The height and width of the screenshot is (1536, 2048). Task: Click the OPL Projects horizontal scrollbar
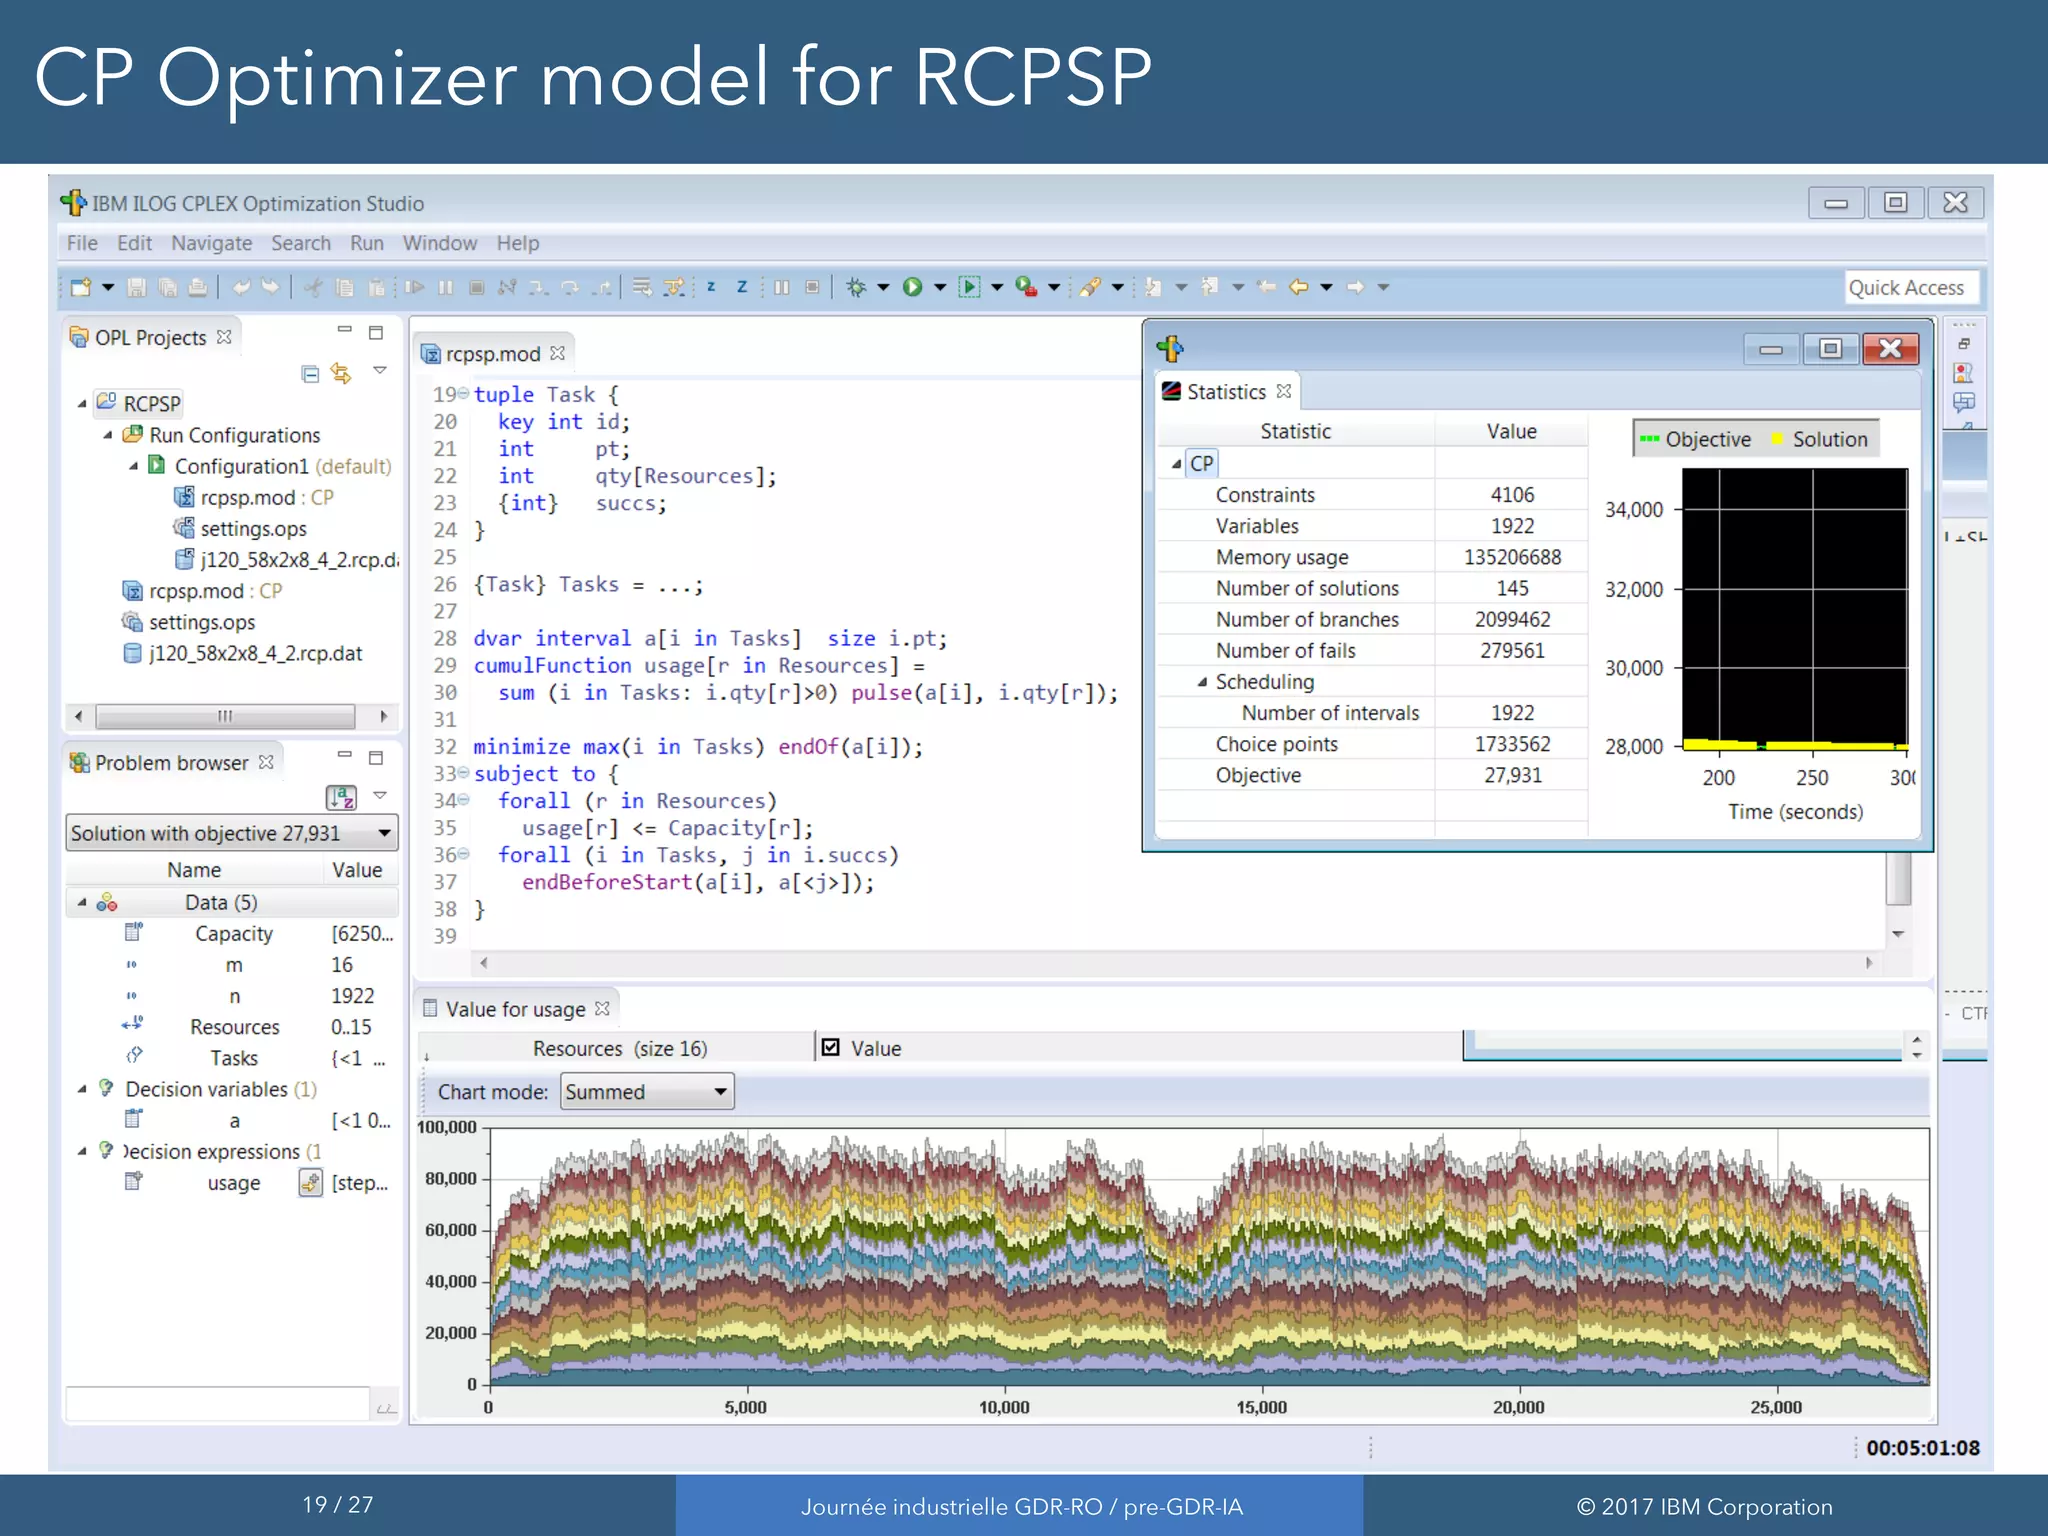227,716
